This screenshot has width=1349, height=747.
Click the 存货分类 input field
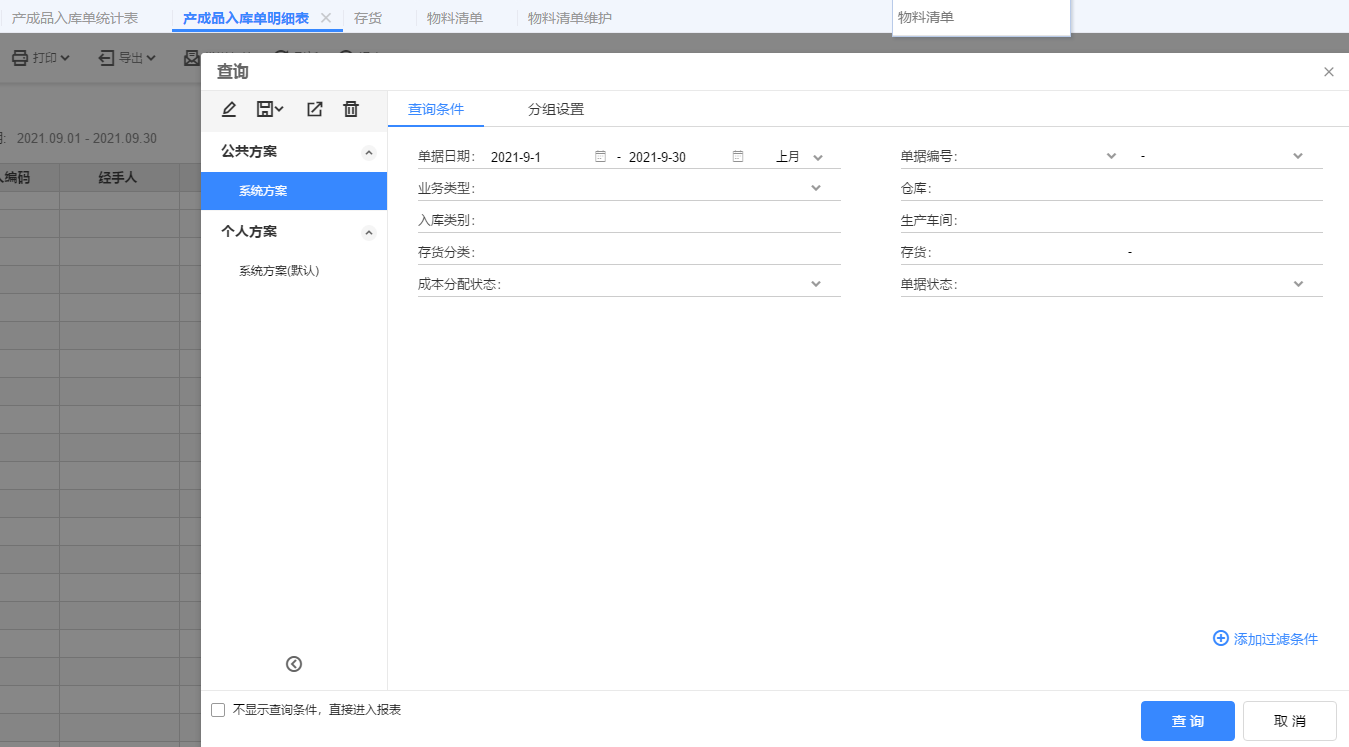point(658,252)
